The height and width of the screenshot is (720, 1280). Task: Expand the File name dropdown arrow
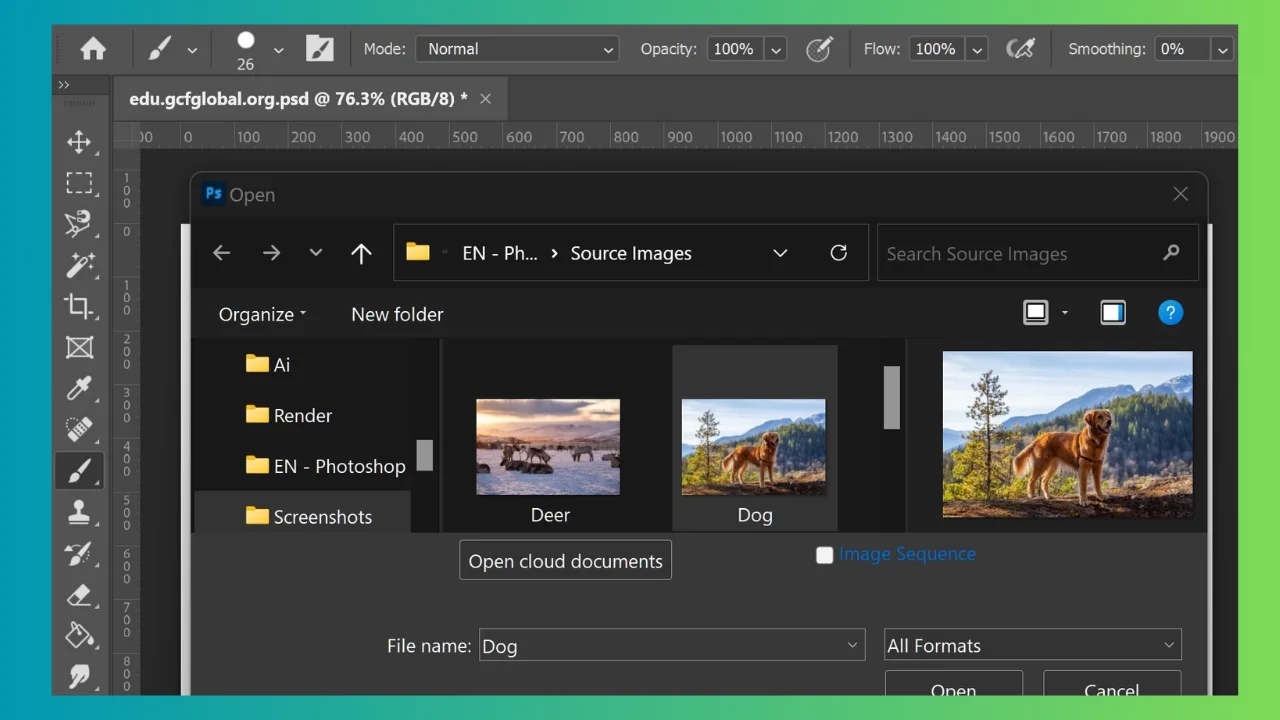(x=853, y=645)
